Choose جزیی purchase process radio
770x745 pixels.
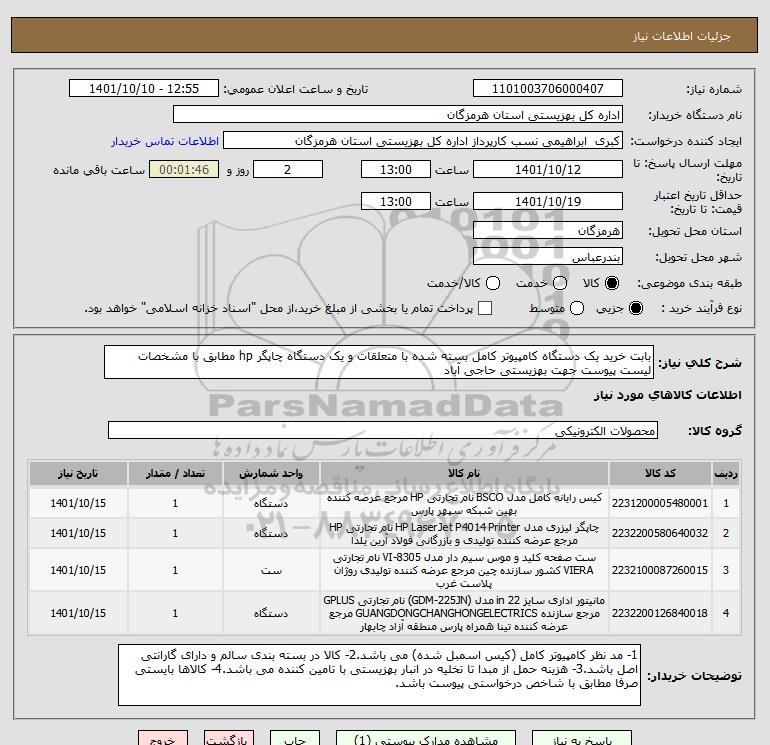point(635,308)
